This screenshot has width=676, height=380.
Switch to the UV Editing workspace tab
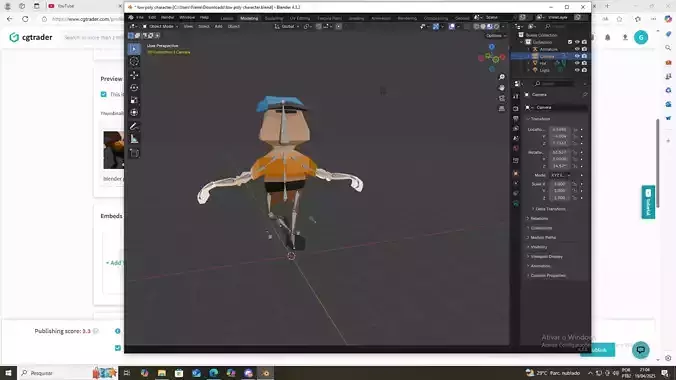[300, 18]
